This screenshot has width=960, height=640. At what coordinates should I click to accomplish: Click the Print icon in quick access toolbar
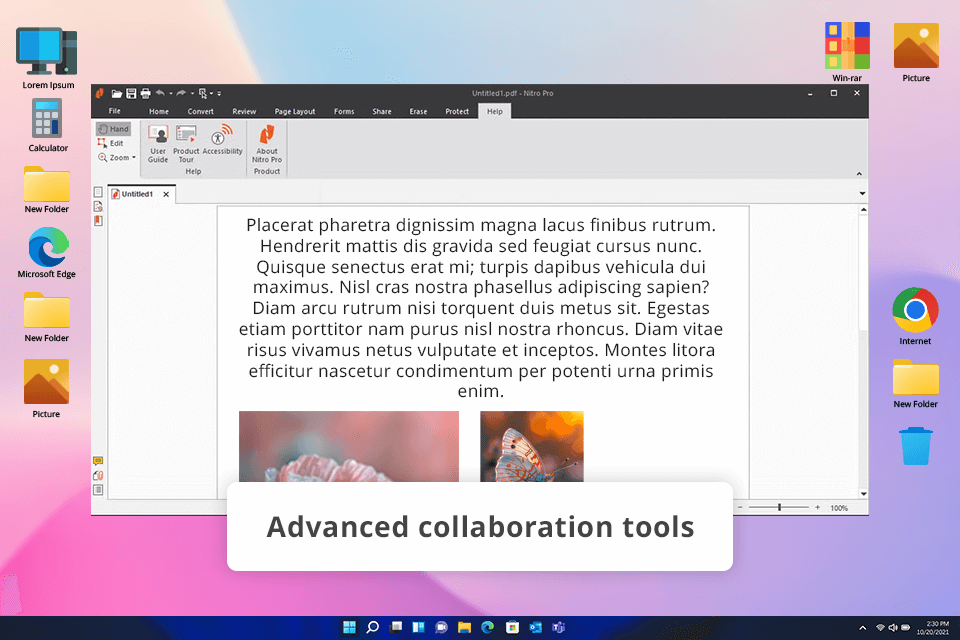pyautogui.click(x=146, y=94)
